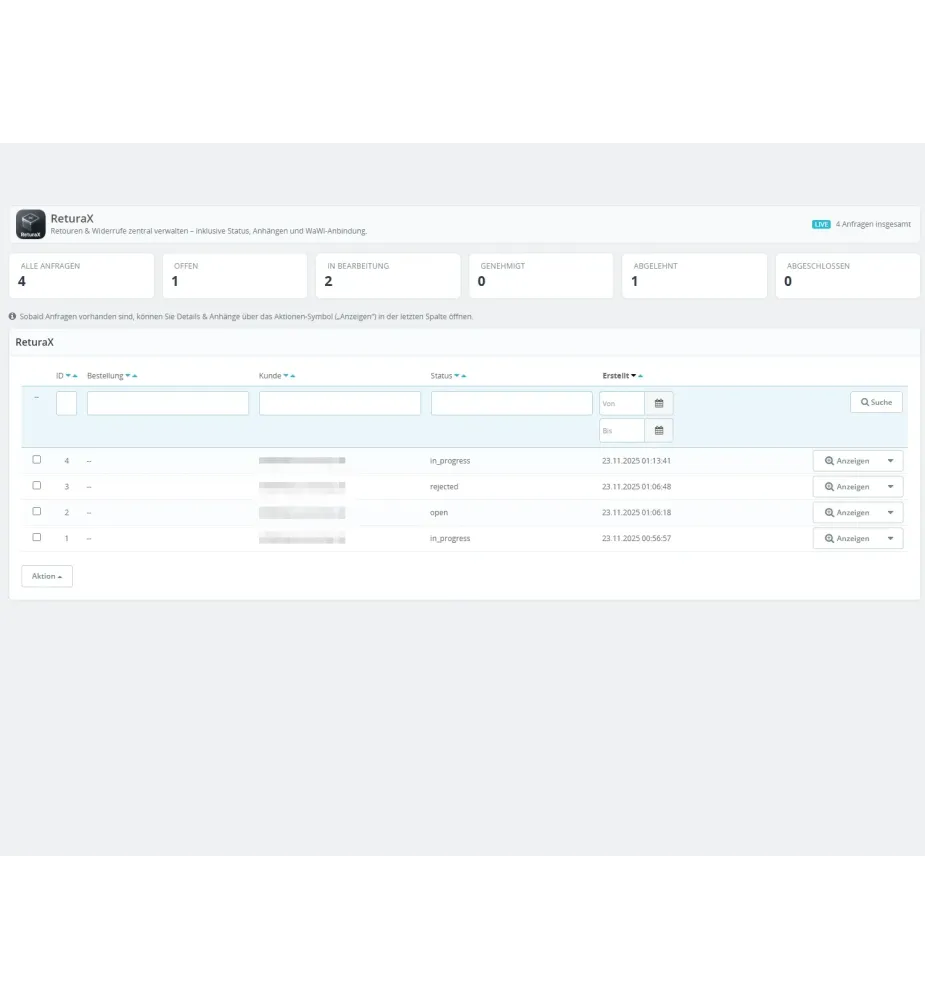Viewport: 925px width, 1000px height.
Task: Click the magnifier icon on row 4's Anzeigen button
Action: pyautogui.click(x=828, y=460)
